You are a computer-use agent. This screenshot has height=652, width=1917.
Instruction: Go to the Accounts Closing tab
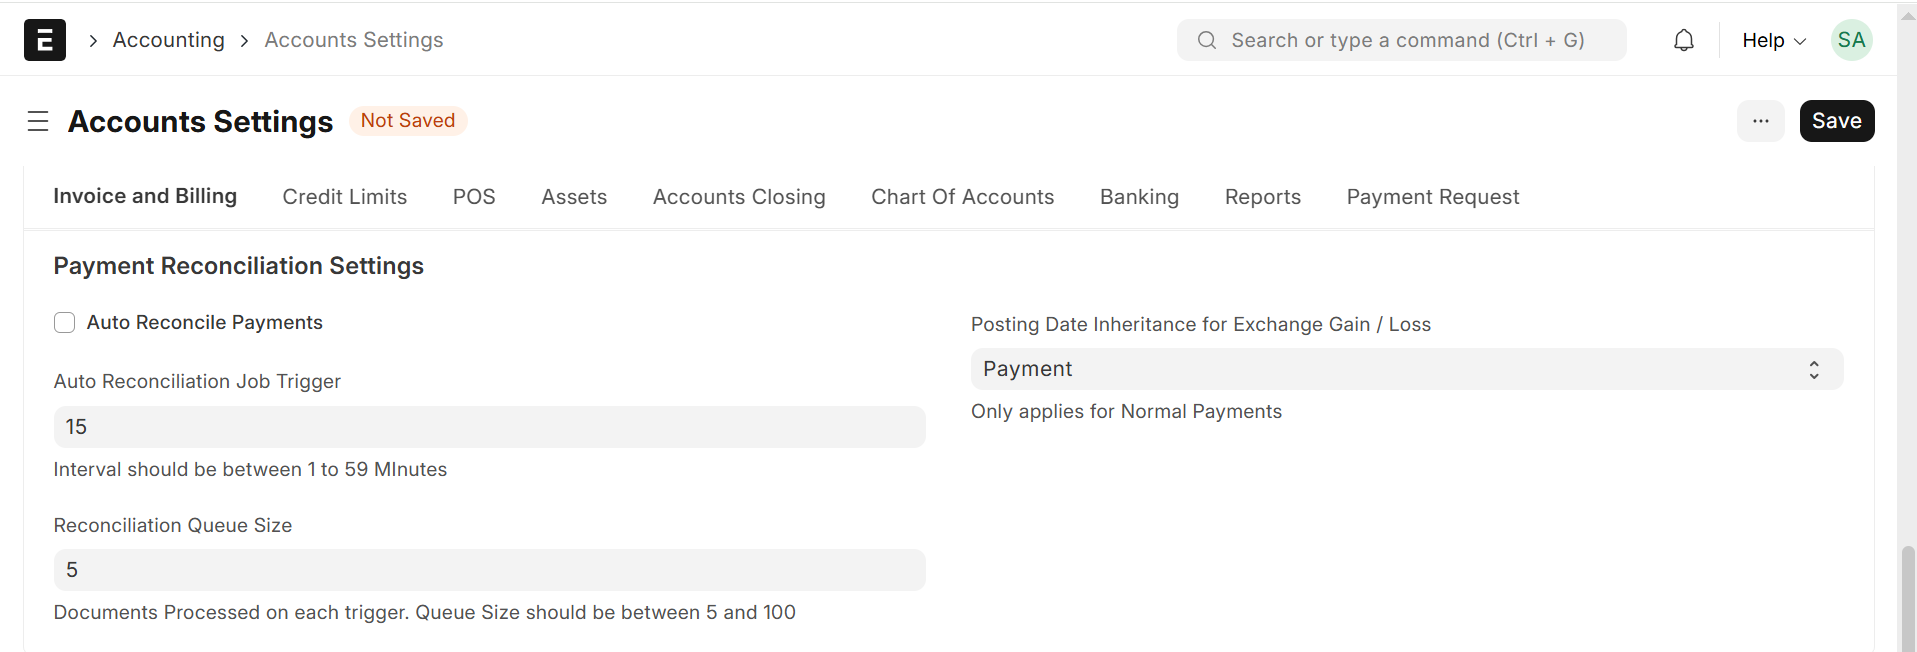tap(739, 197)
